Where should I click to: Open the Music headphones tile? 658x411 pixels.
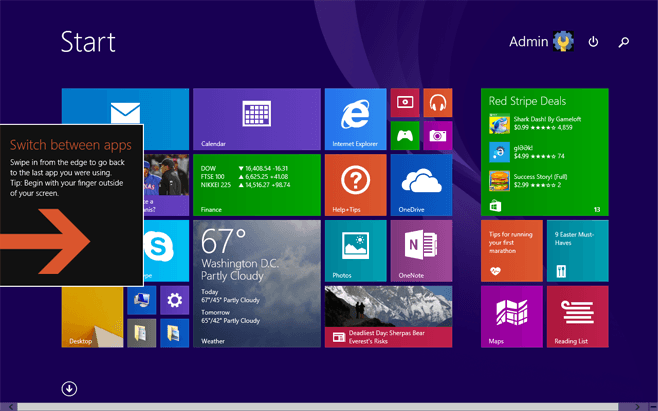coord(437,102)
